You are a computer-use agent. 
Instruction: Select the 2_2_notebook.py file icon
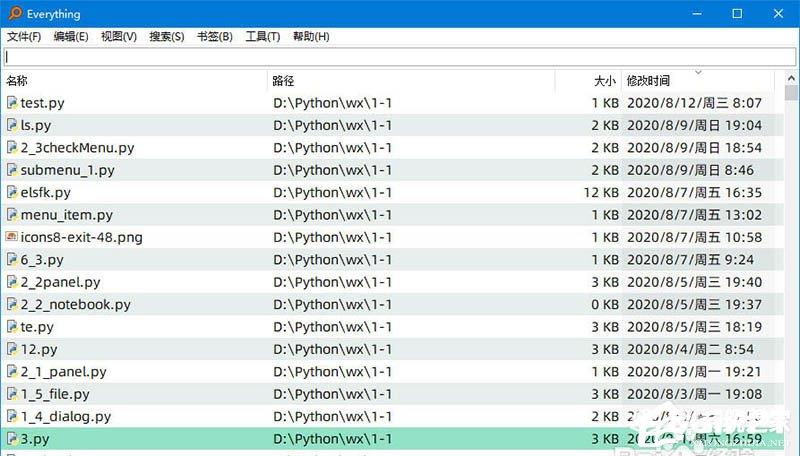[x=12, y=305]
